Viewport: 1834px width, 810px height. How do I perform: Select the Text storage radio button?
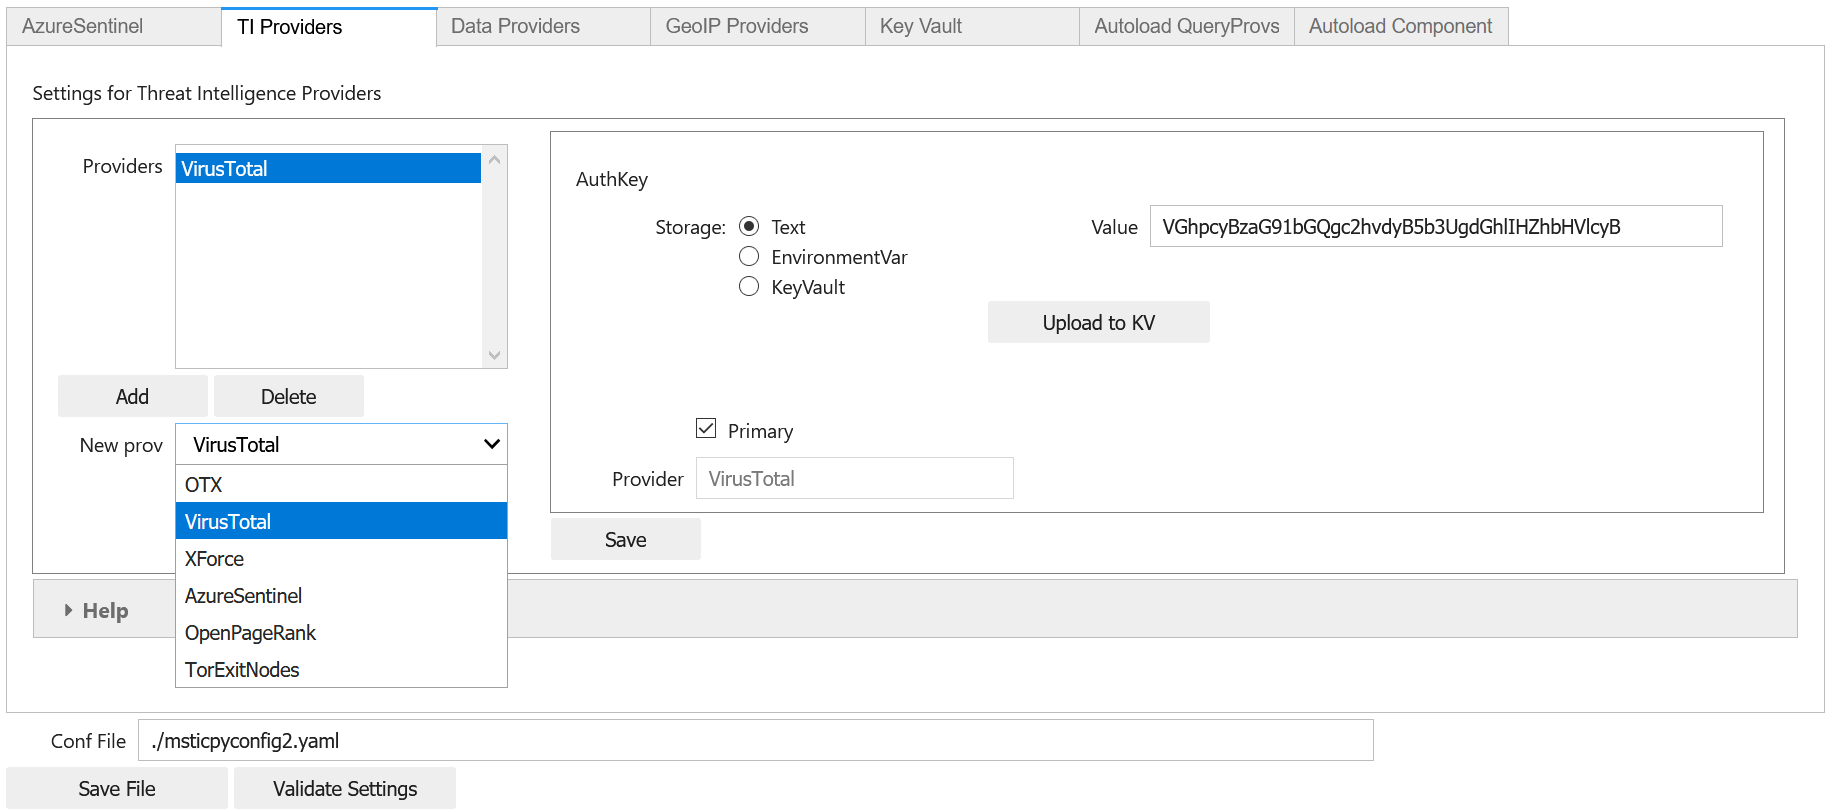[x=749, y=226]
